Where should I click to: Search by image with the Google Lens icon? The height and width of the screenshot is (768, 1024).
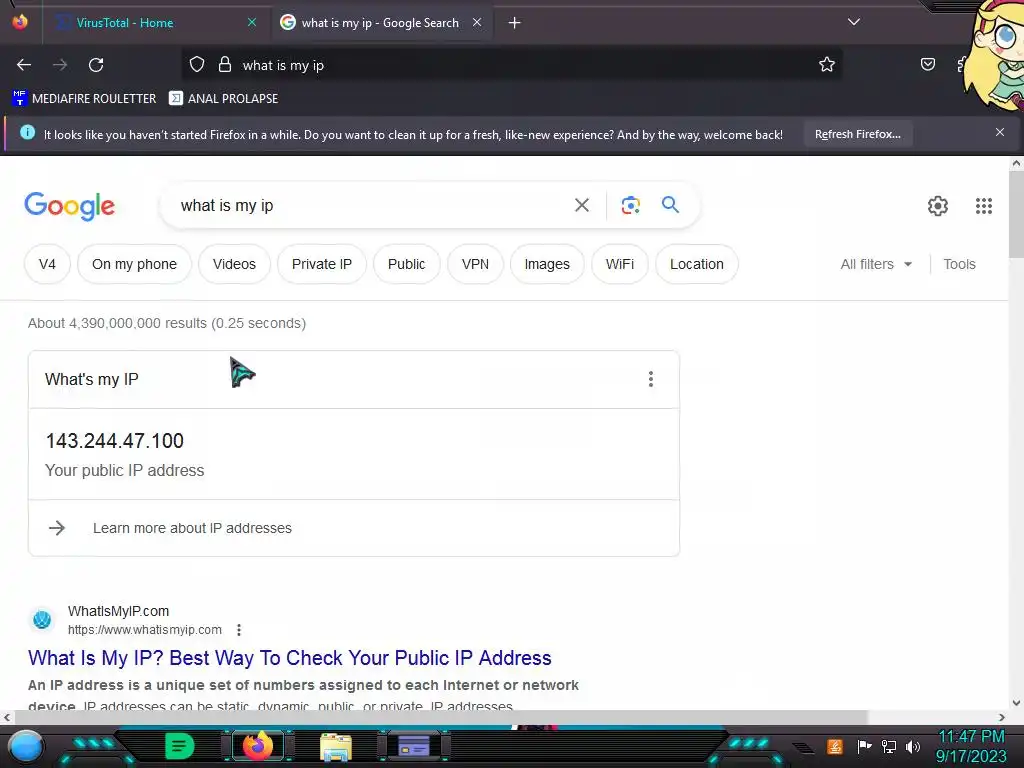(x=631, y=206)
